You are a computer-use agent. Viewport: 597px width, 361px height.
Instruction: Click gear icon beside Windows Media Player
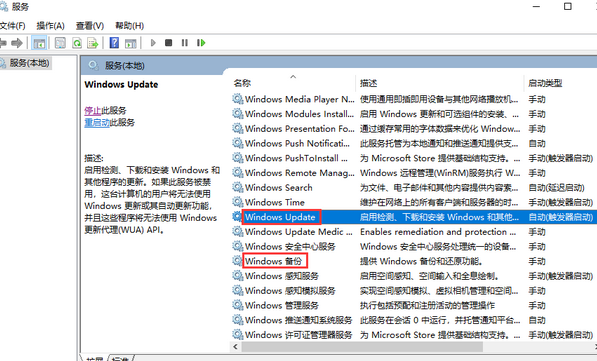238,99
